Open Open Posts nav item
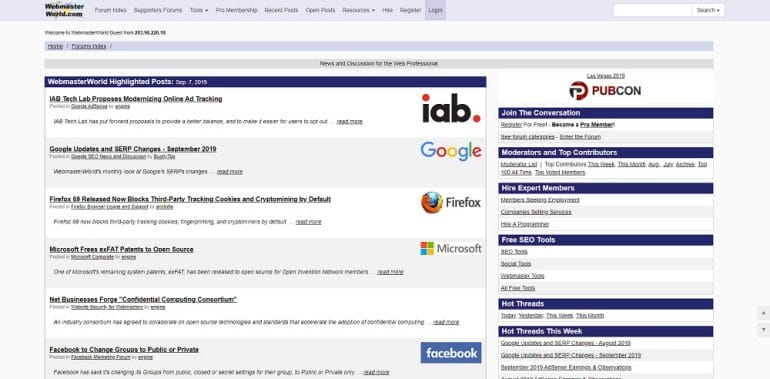770x379 pixels. (320, 10)
